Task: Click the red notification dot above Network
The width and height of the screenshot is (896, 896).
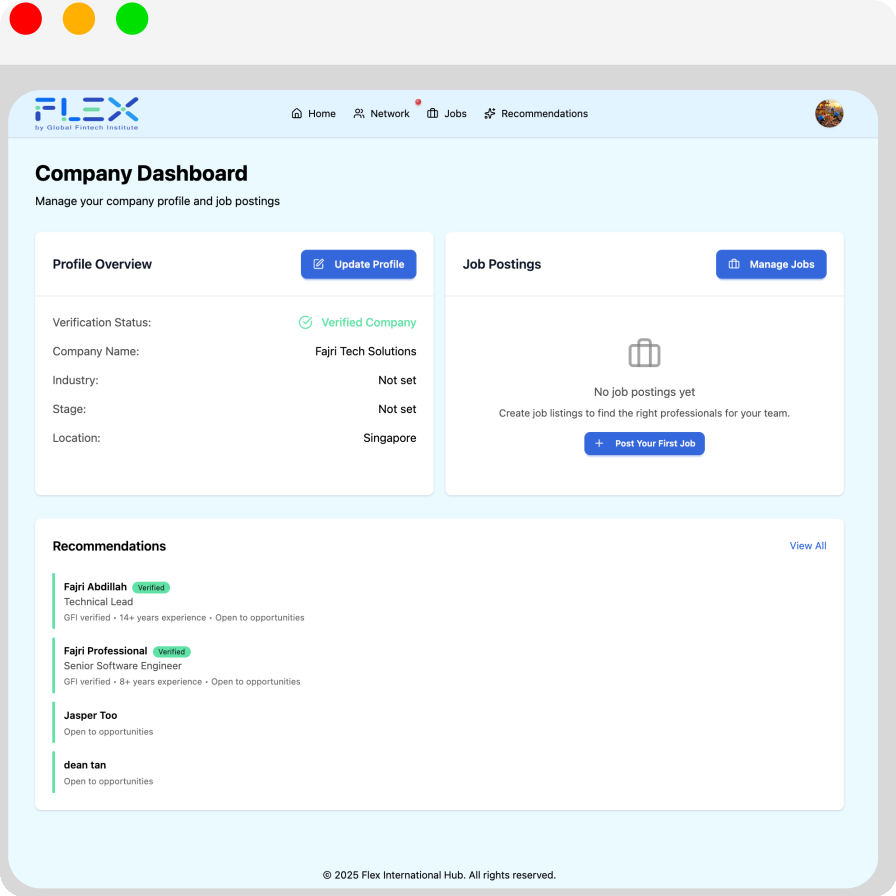Action: pyautogui.click(x=417, y=101)
